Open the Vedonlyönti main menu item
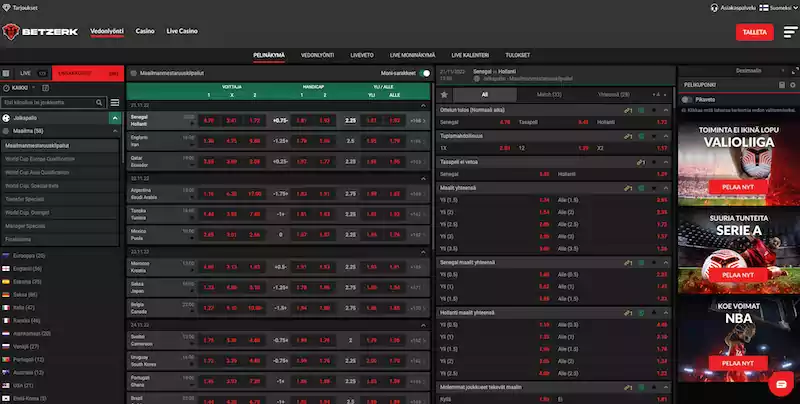800x404 pixels. click(x=107, y=31)
